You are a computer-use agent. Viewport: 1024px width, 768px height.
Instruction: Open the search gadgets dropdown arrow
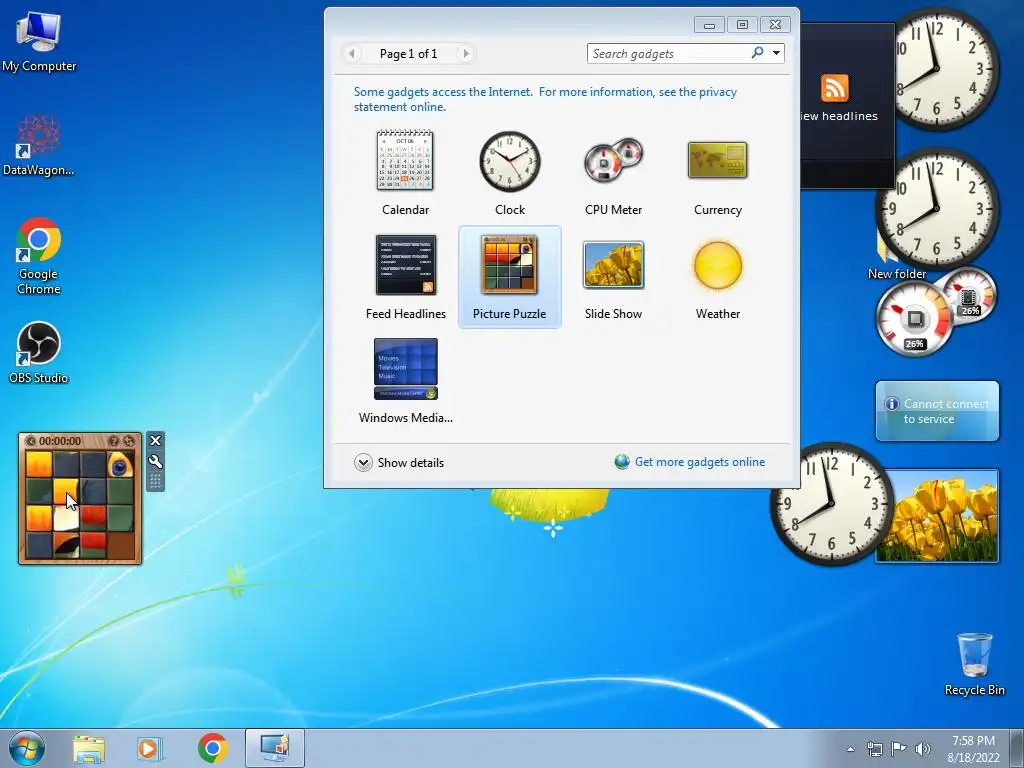(776, 53)
